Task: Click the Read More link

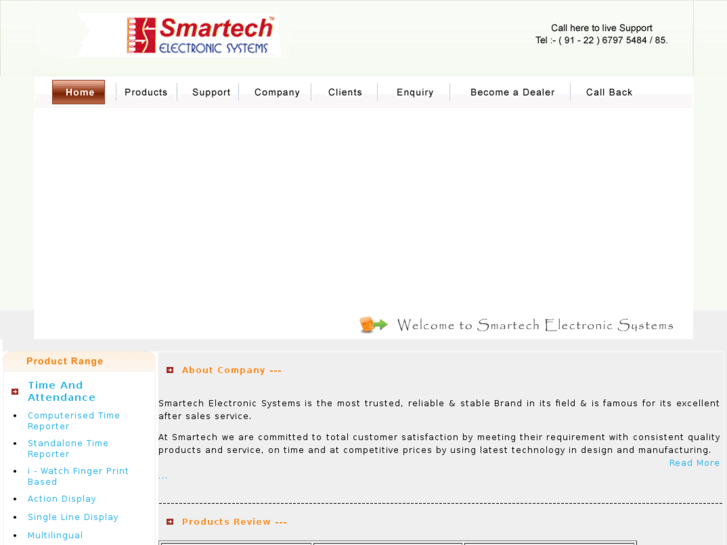Action: click(694, 463)
